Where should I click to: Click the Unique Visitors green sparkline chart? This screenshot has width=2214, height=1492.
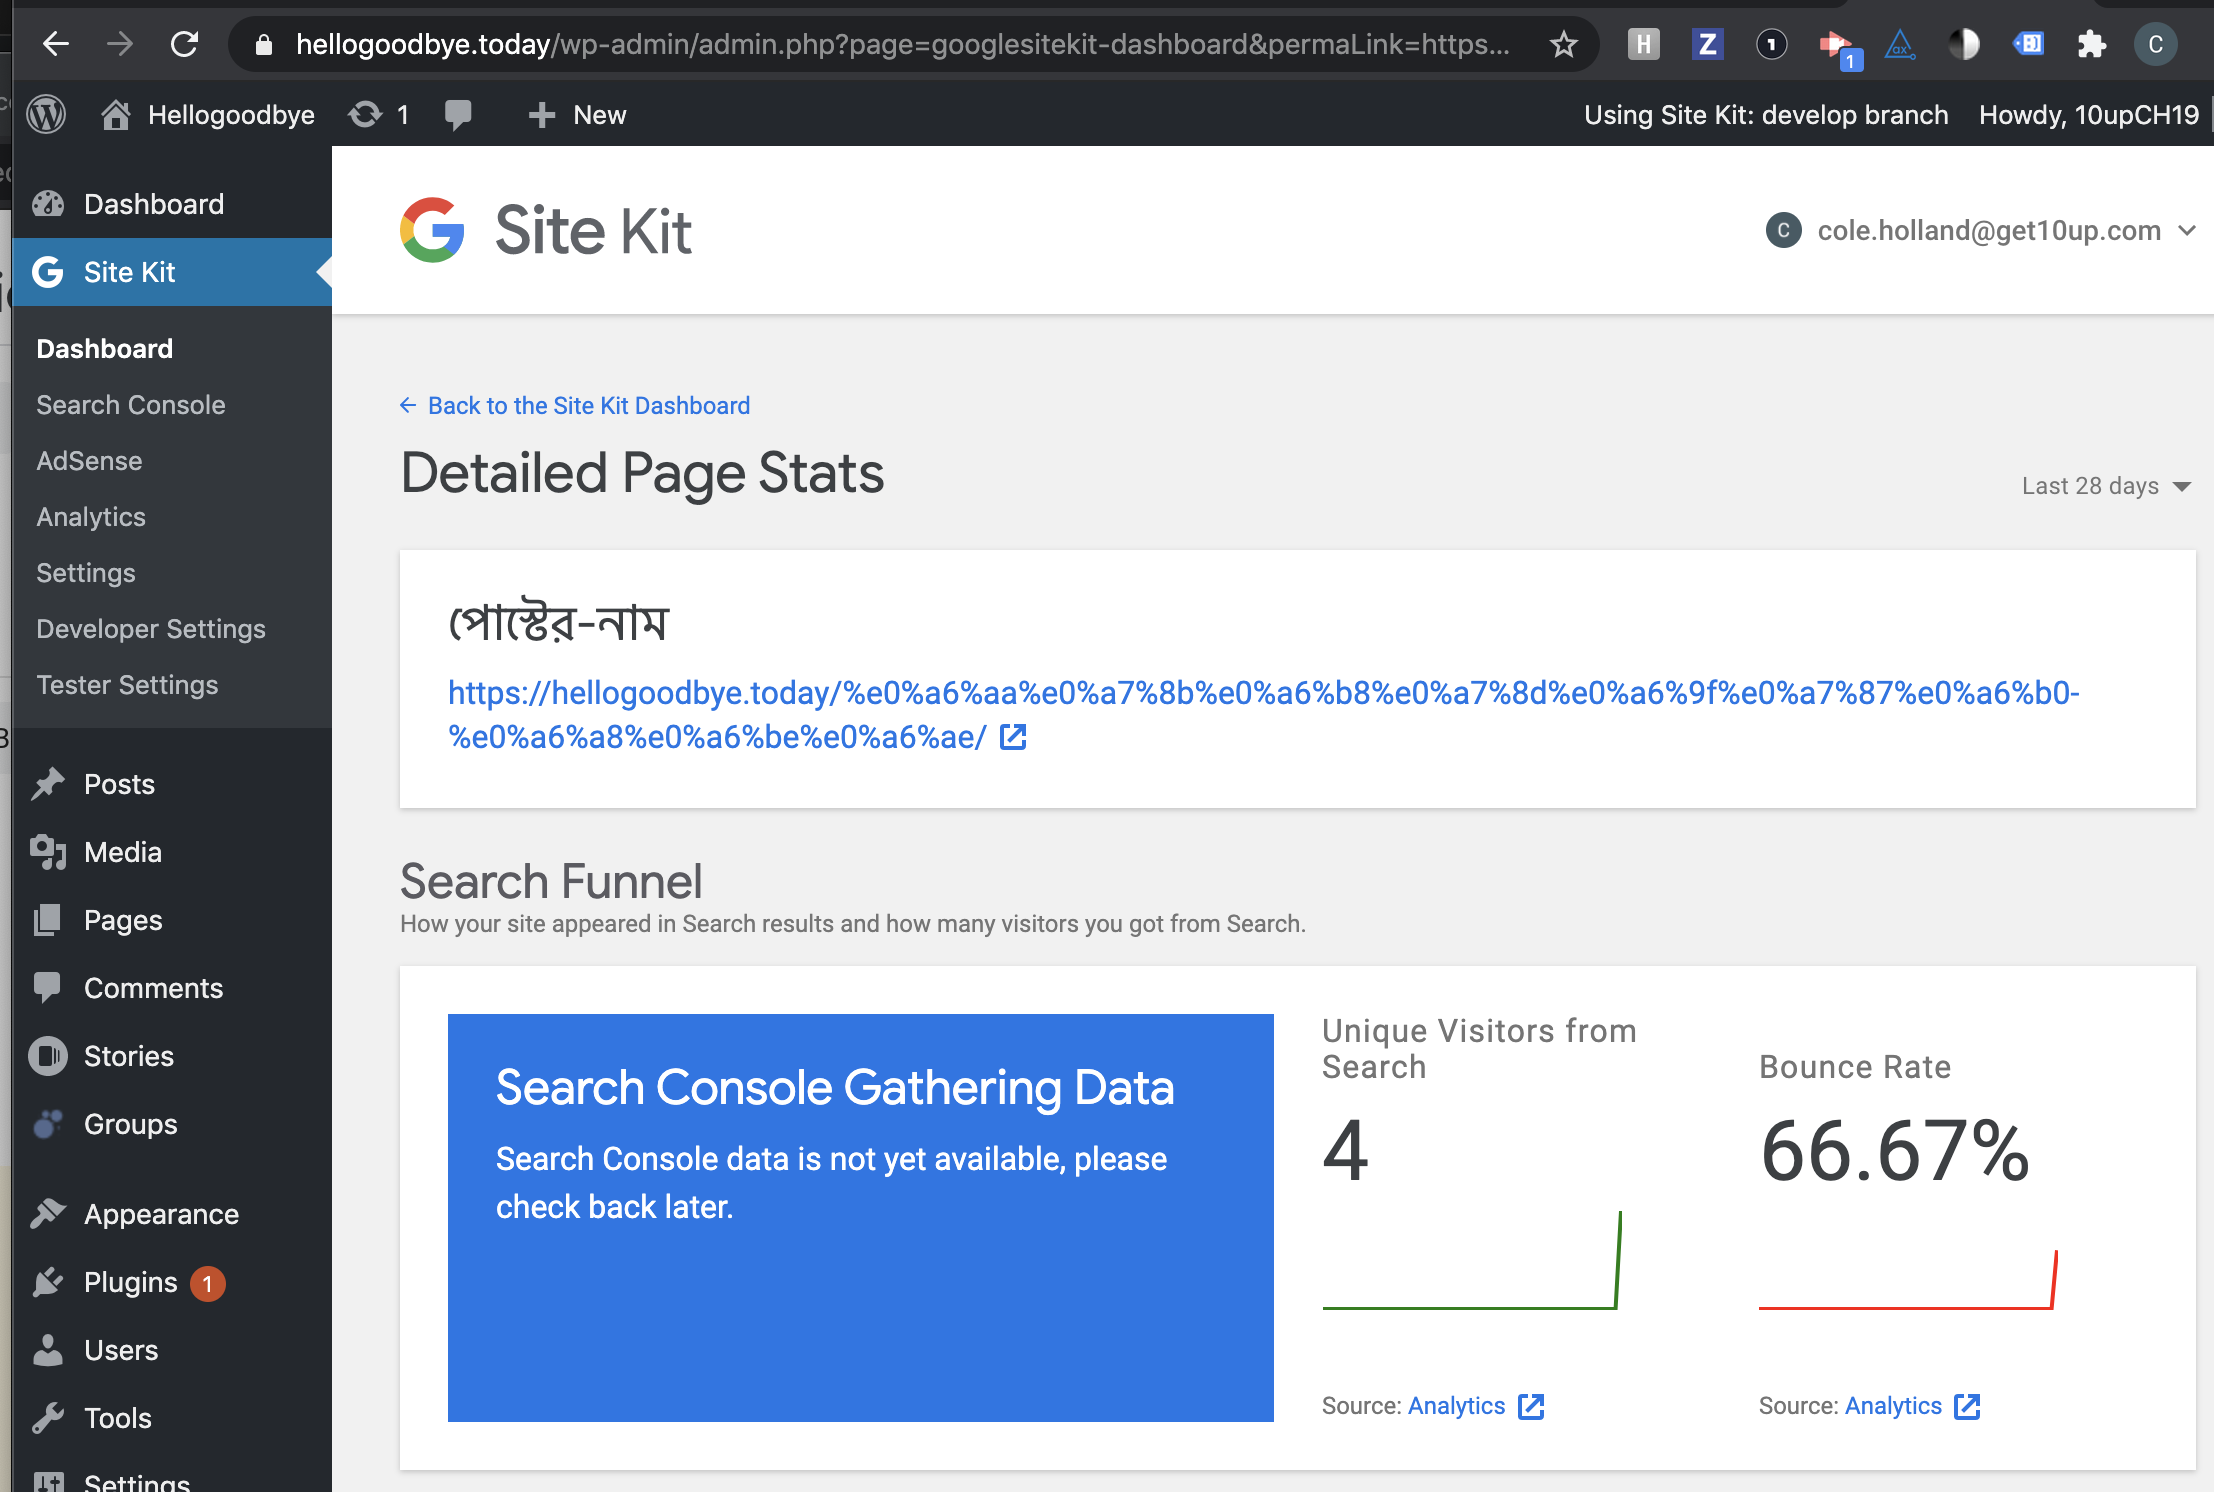pos(1470,1262)
